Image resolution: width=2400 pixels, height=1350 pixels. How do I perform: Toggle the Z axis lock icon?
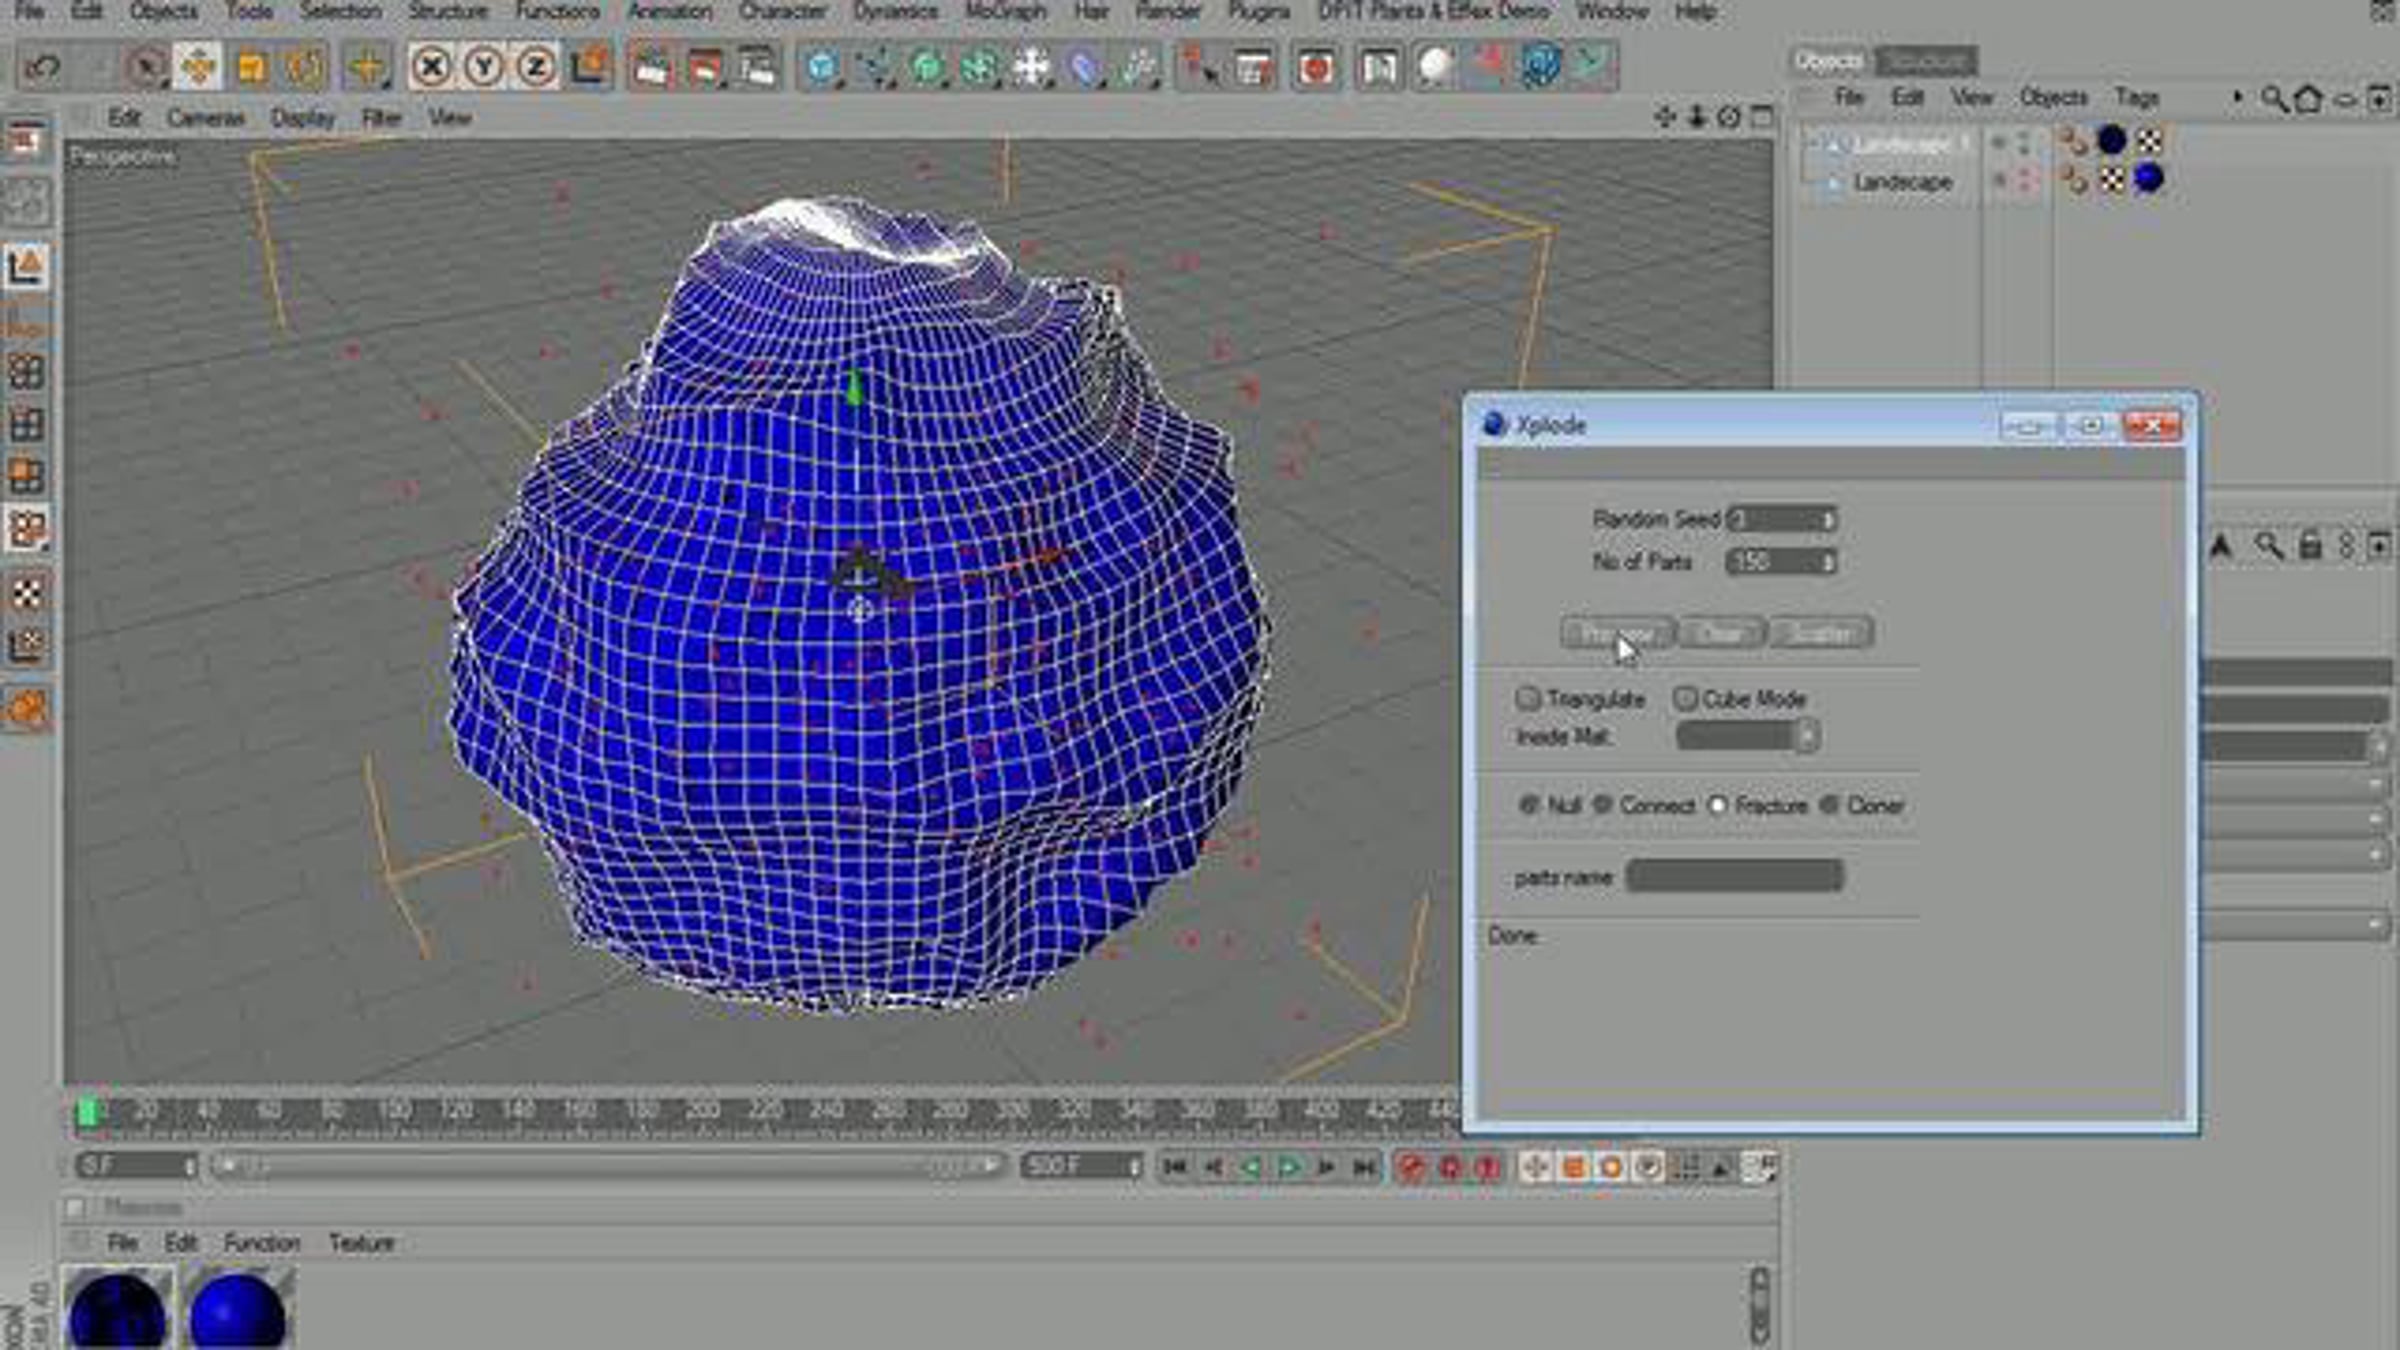[536, 67]
